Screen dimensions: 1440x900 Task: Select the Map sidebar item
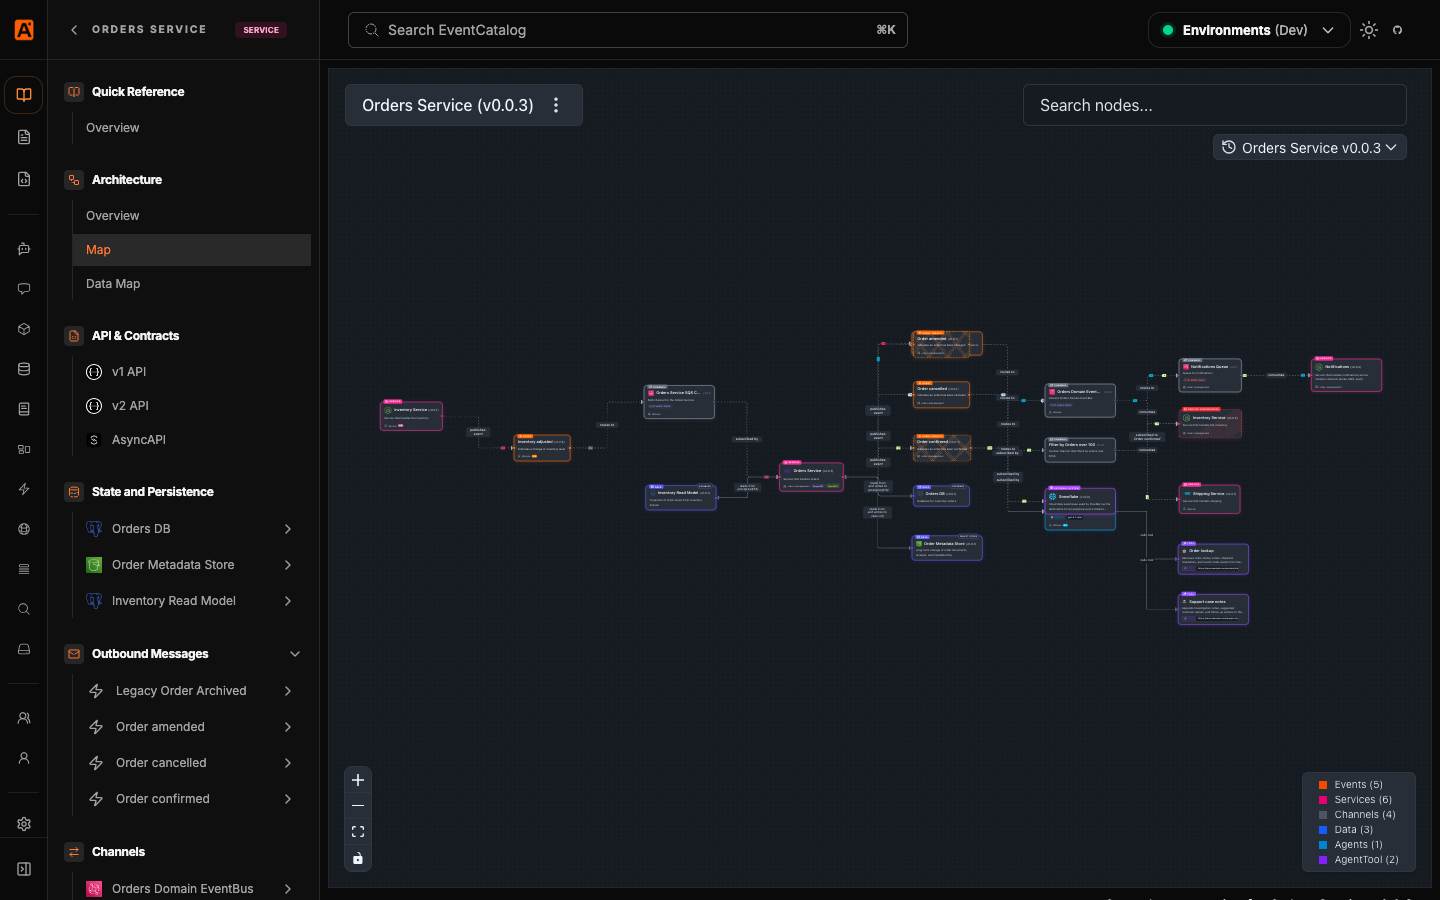click(x=192, y=250)
